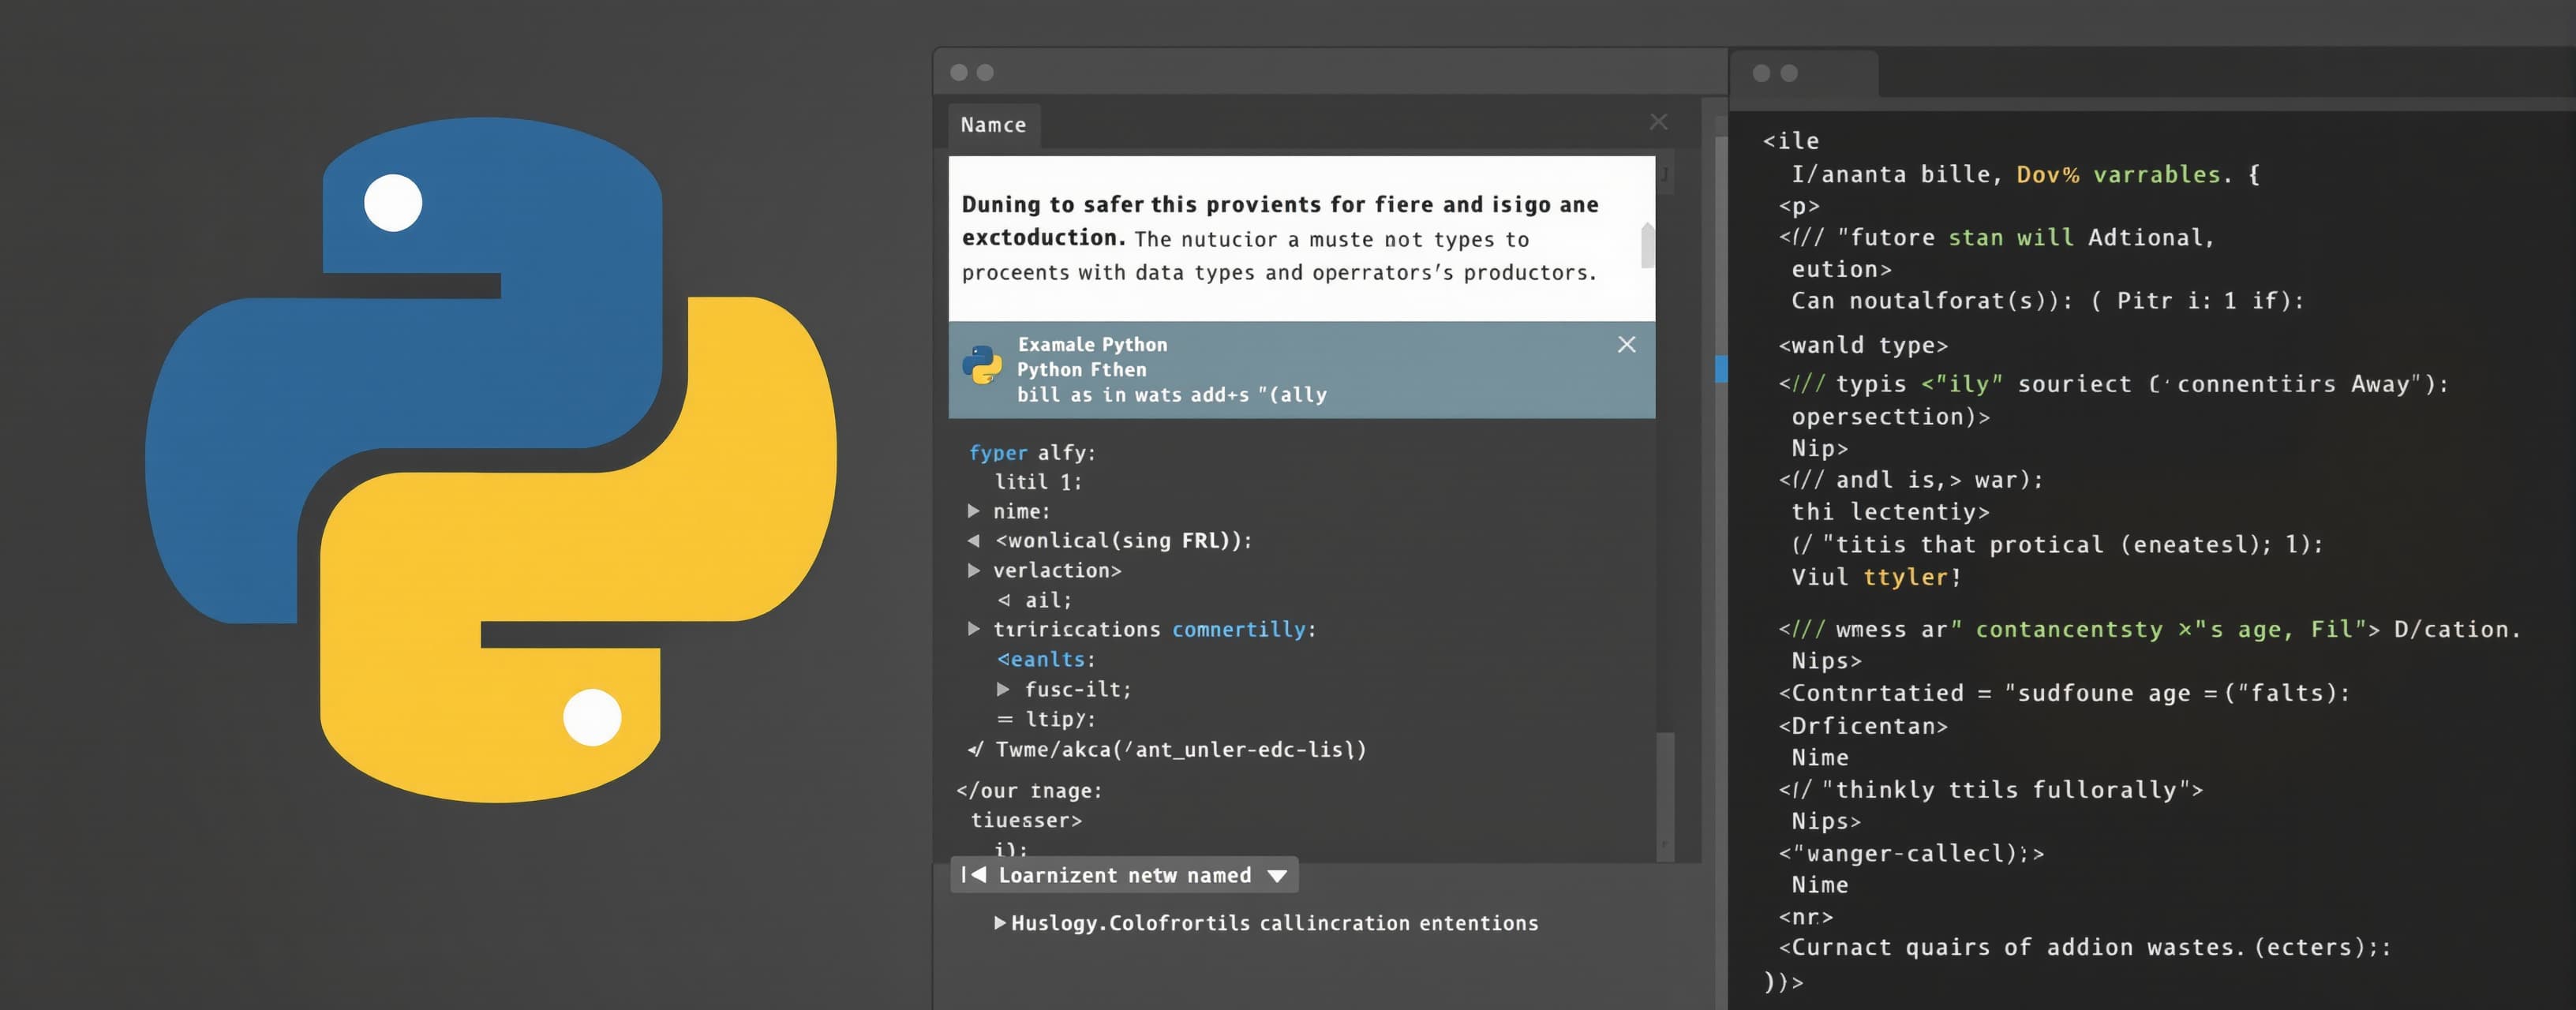Toggle the arrow beside "ail;"
Screen dimensions: 2576x1010
click(1003, 600)
